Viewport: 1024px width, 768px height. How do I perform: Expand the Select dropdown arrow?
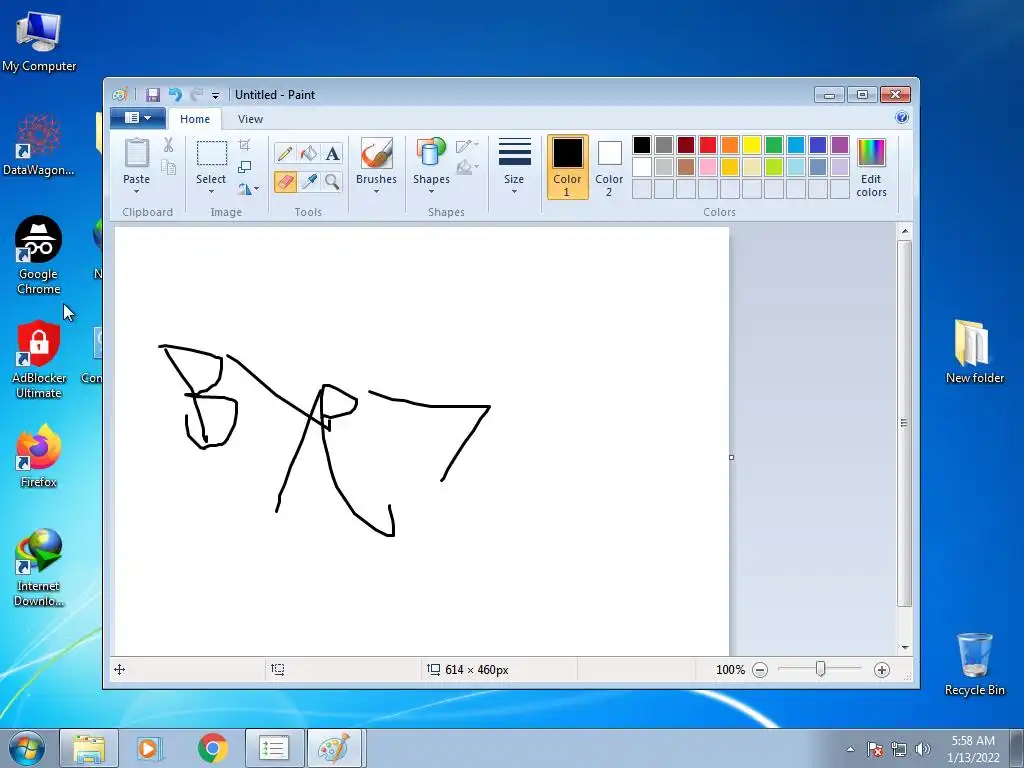coord(212,191)
